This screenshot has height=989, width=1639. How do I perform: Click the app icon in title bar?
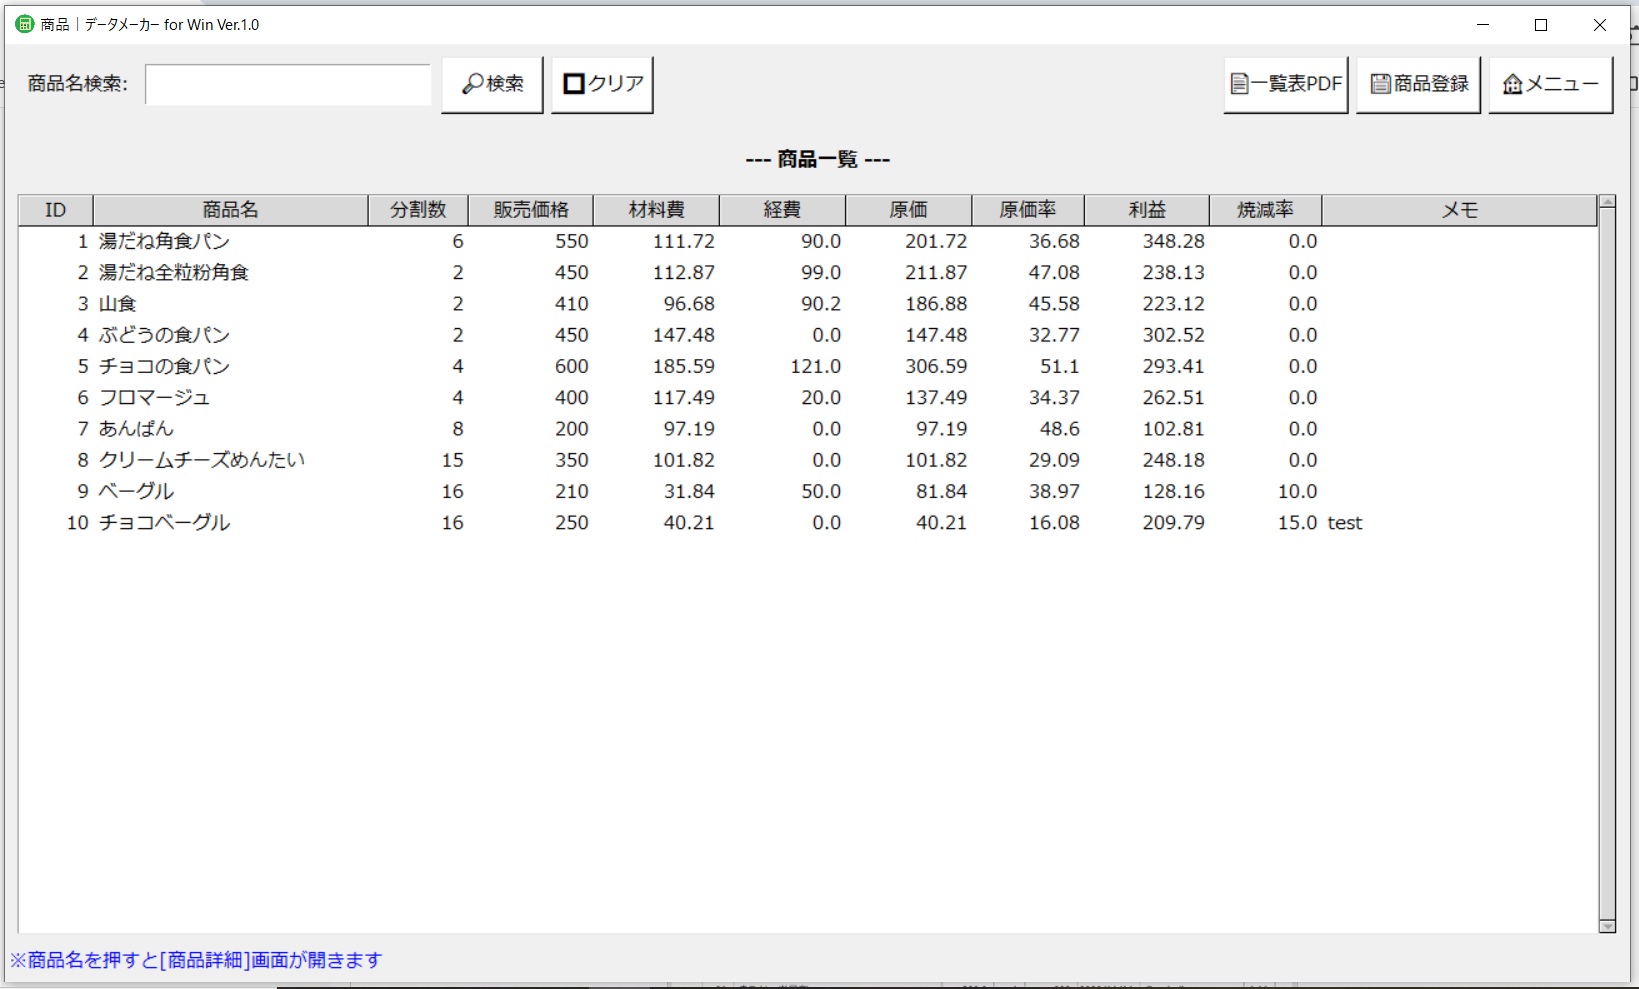coord(24,24)
